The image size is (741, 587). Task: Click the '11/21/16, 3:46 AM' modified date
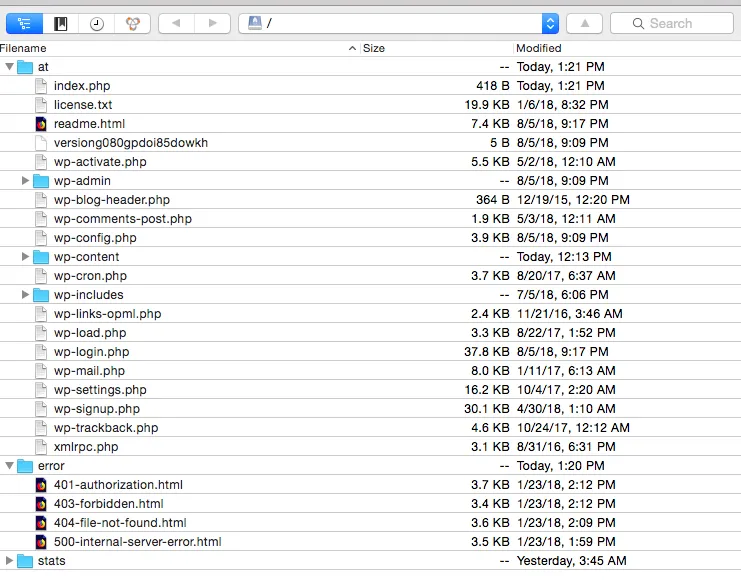coord(569,313)
